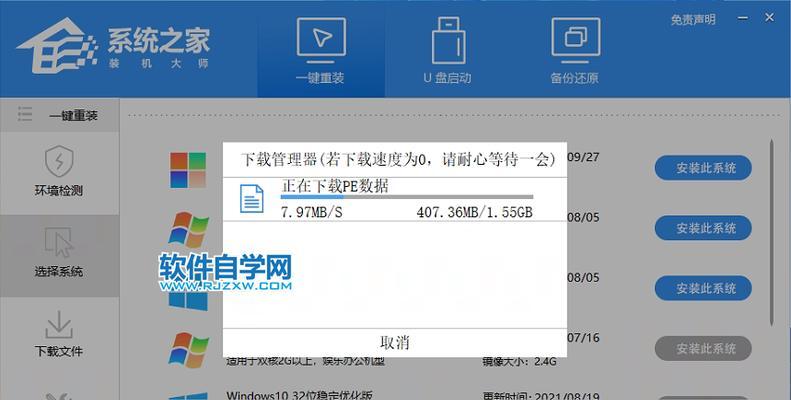The image size is (791, 400).
Task: Click the 正在下载PE数据 label
Action: (335, 186)
